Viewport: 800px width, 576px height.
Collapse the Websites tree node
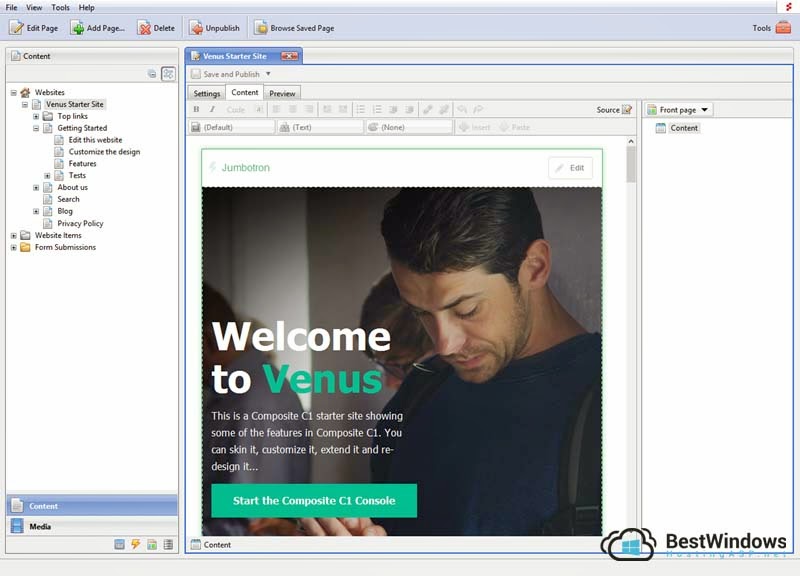[x=14, y=93]
